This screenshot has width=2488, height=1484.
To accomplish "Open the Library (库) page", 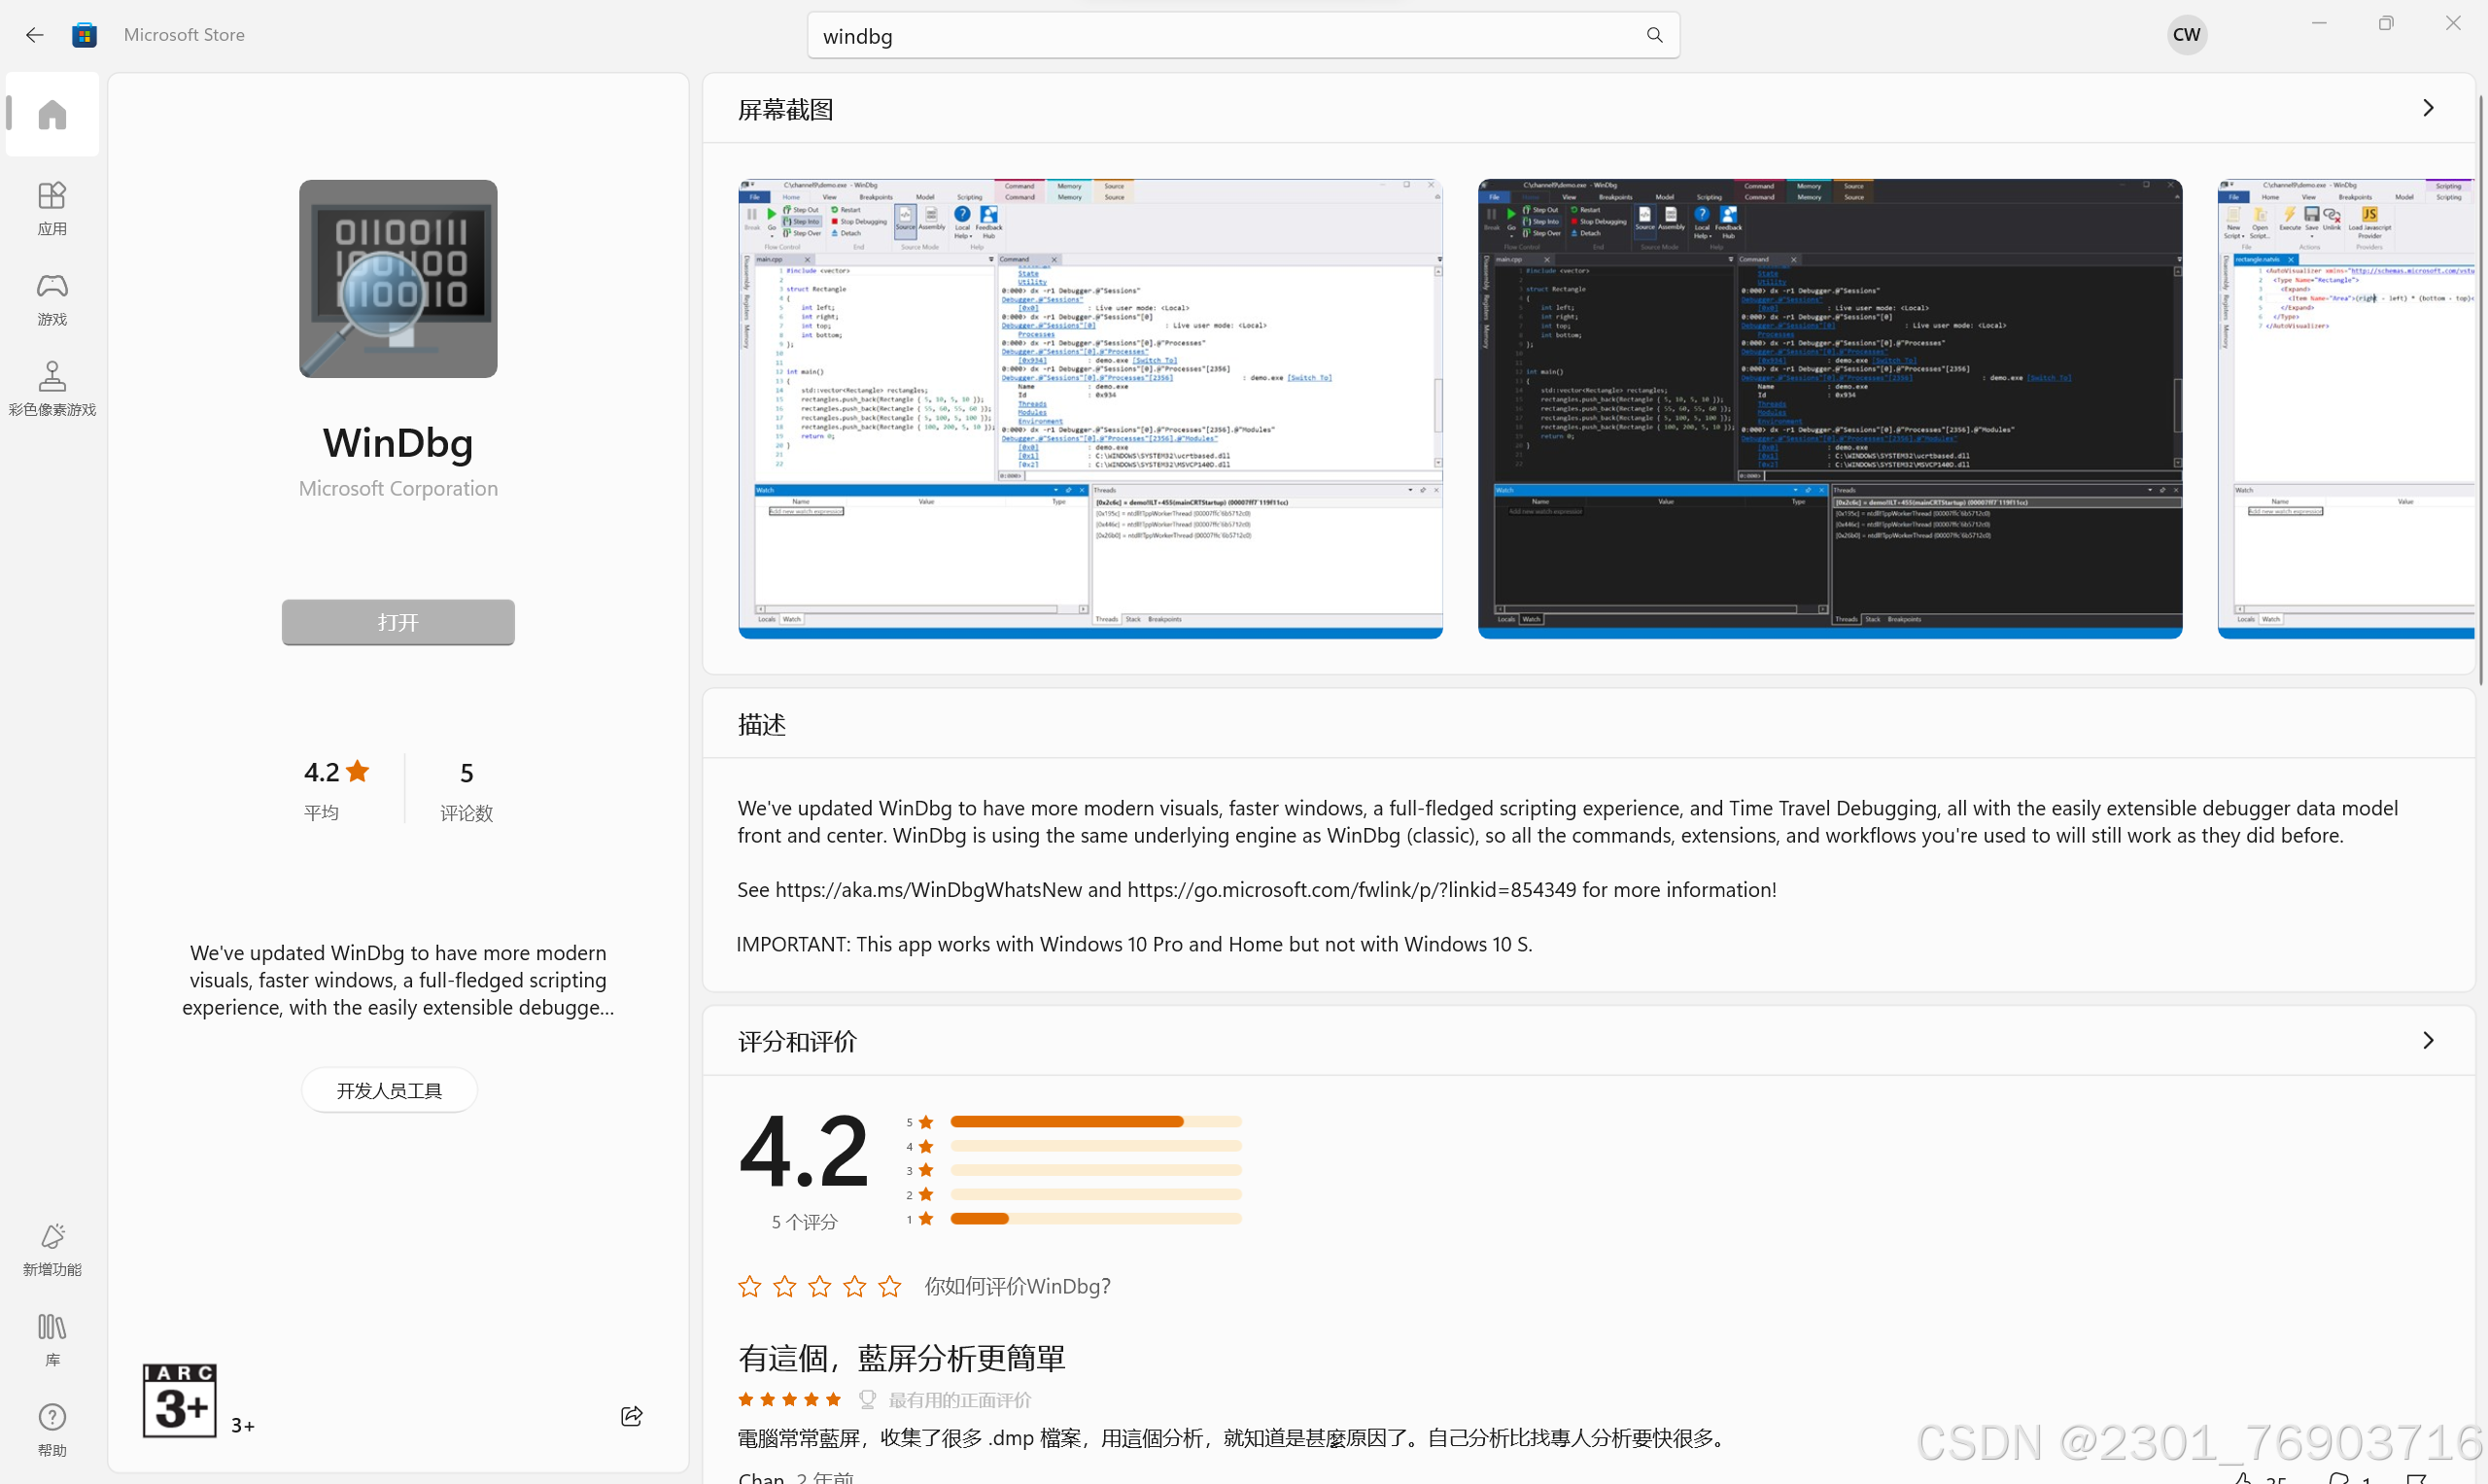I will (52, 1338).
